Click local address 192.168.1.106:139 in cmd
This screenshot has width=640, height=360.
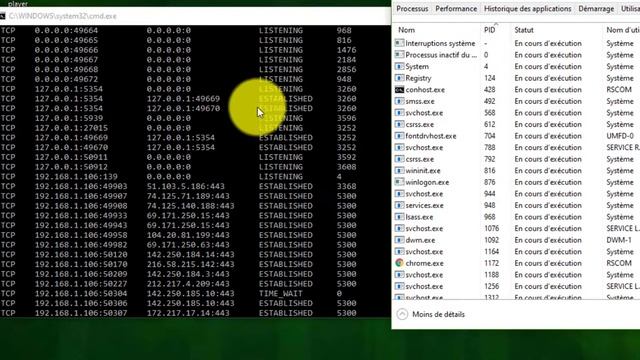click(x=76, y=177)
